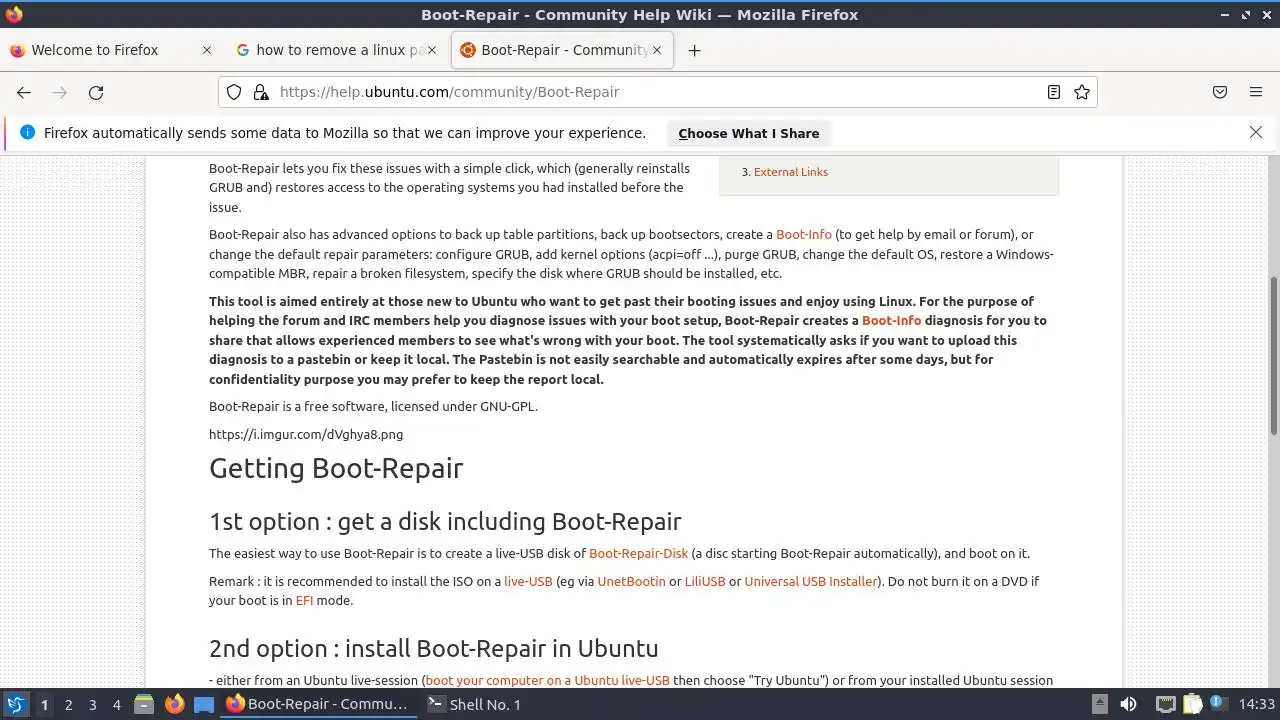Switch to virtual desktop 4

point(116,704)
